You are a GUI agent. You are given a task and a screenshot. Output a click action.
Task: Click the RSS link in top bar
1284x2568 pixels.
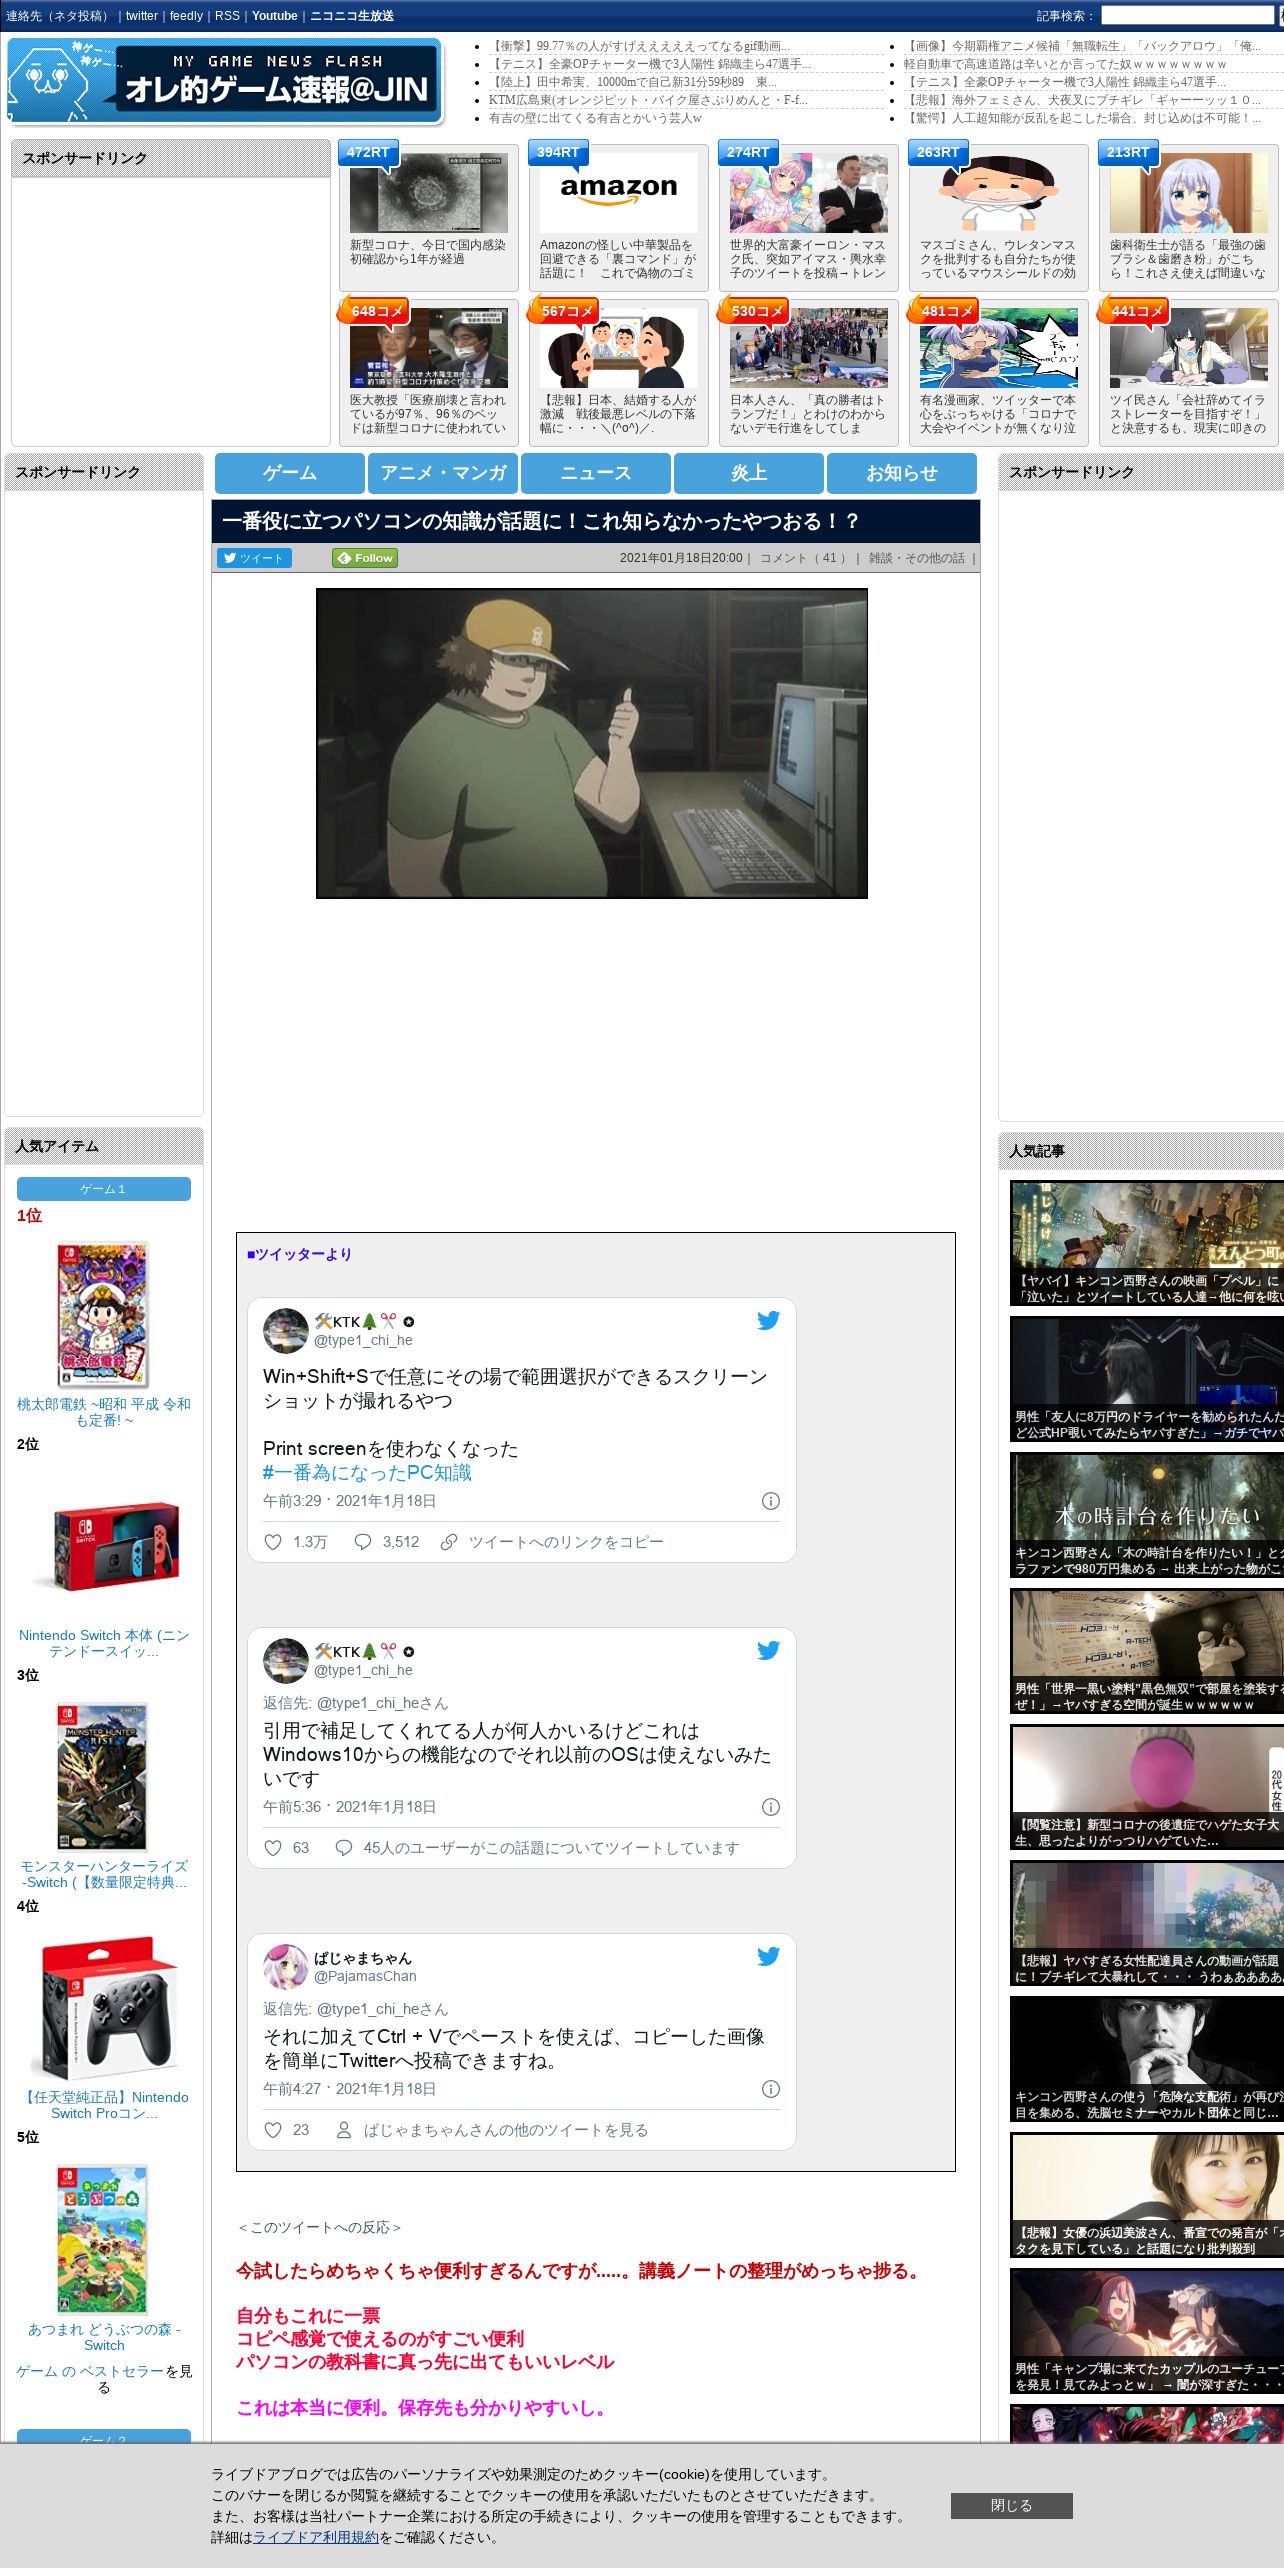point(227,16)
